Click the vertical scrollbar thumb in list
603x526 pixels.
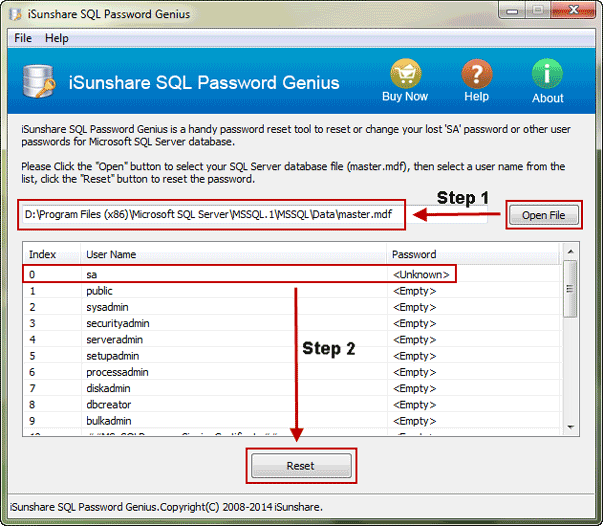(570, 289)
